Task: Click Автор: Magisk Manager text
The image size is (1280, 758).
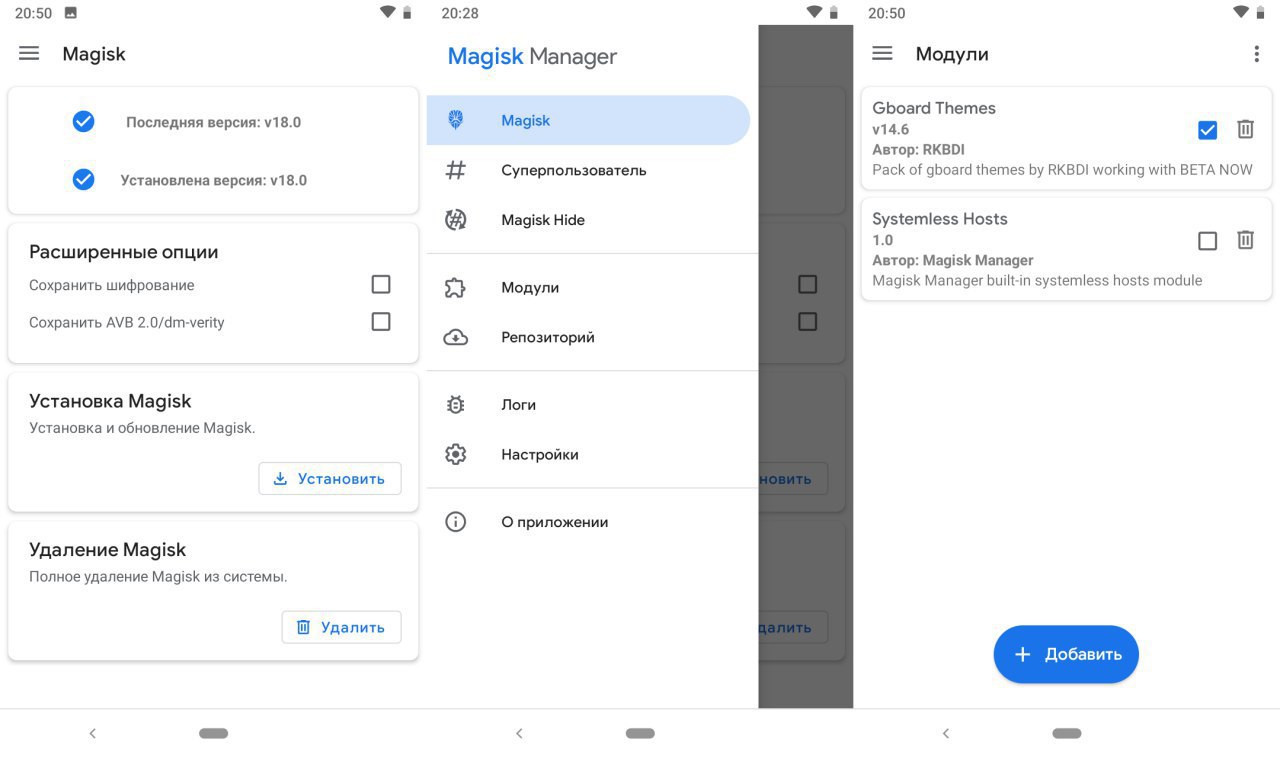Action: coord(953,260)
